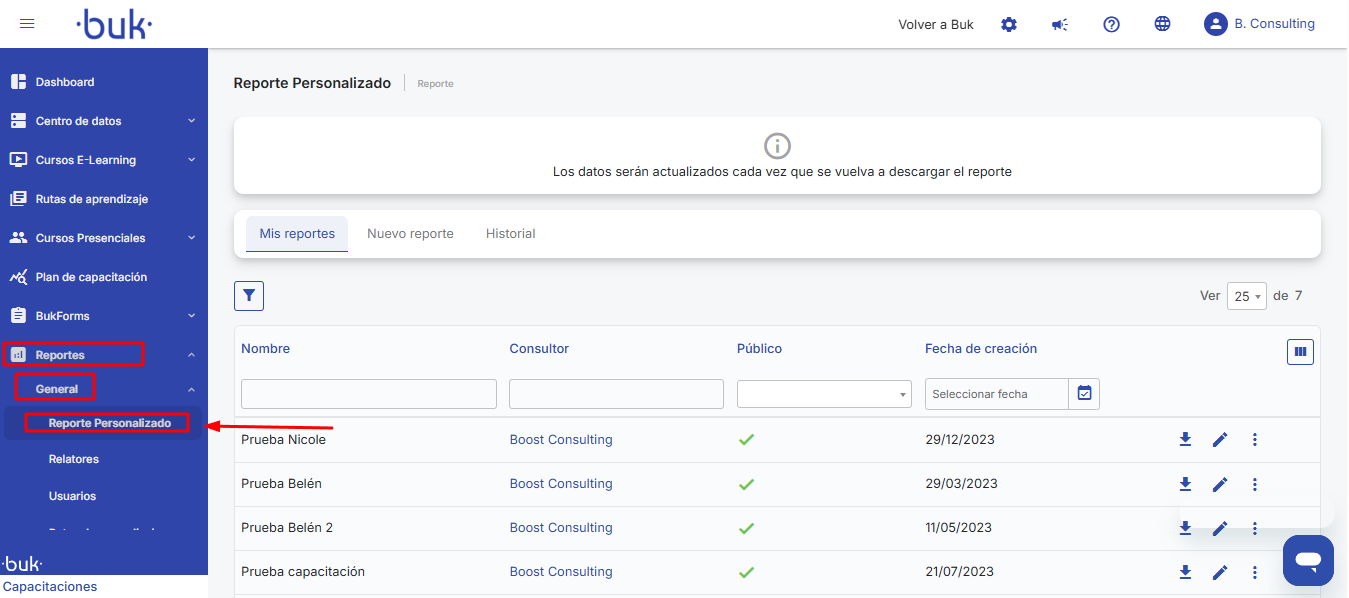Switch to the Nuevo reporte tab
Screen dimensions: 1349x598
(410, 234)
